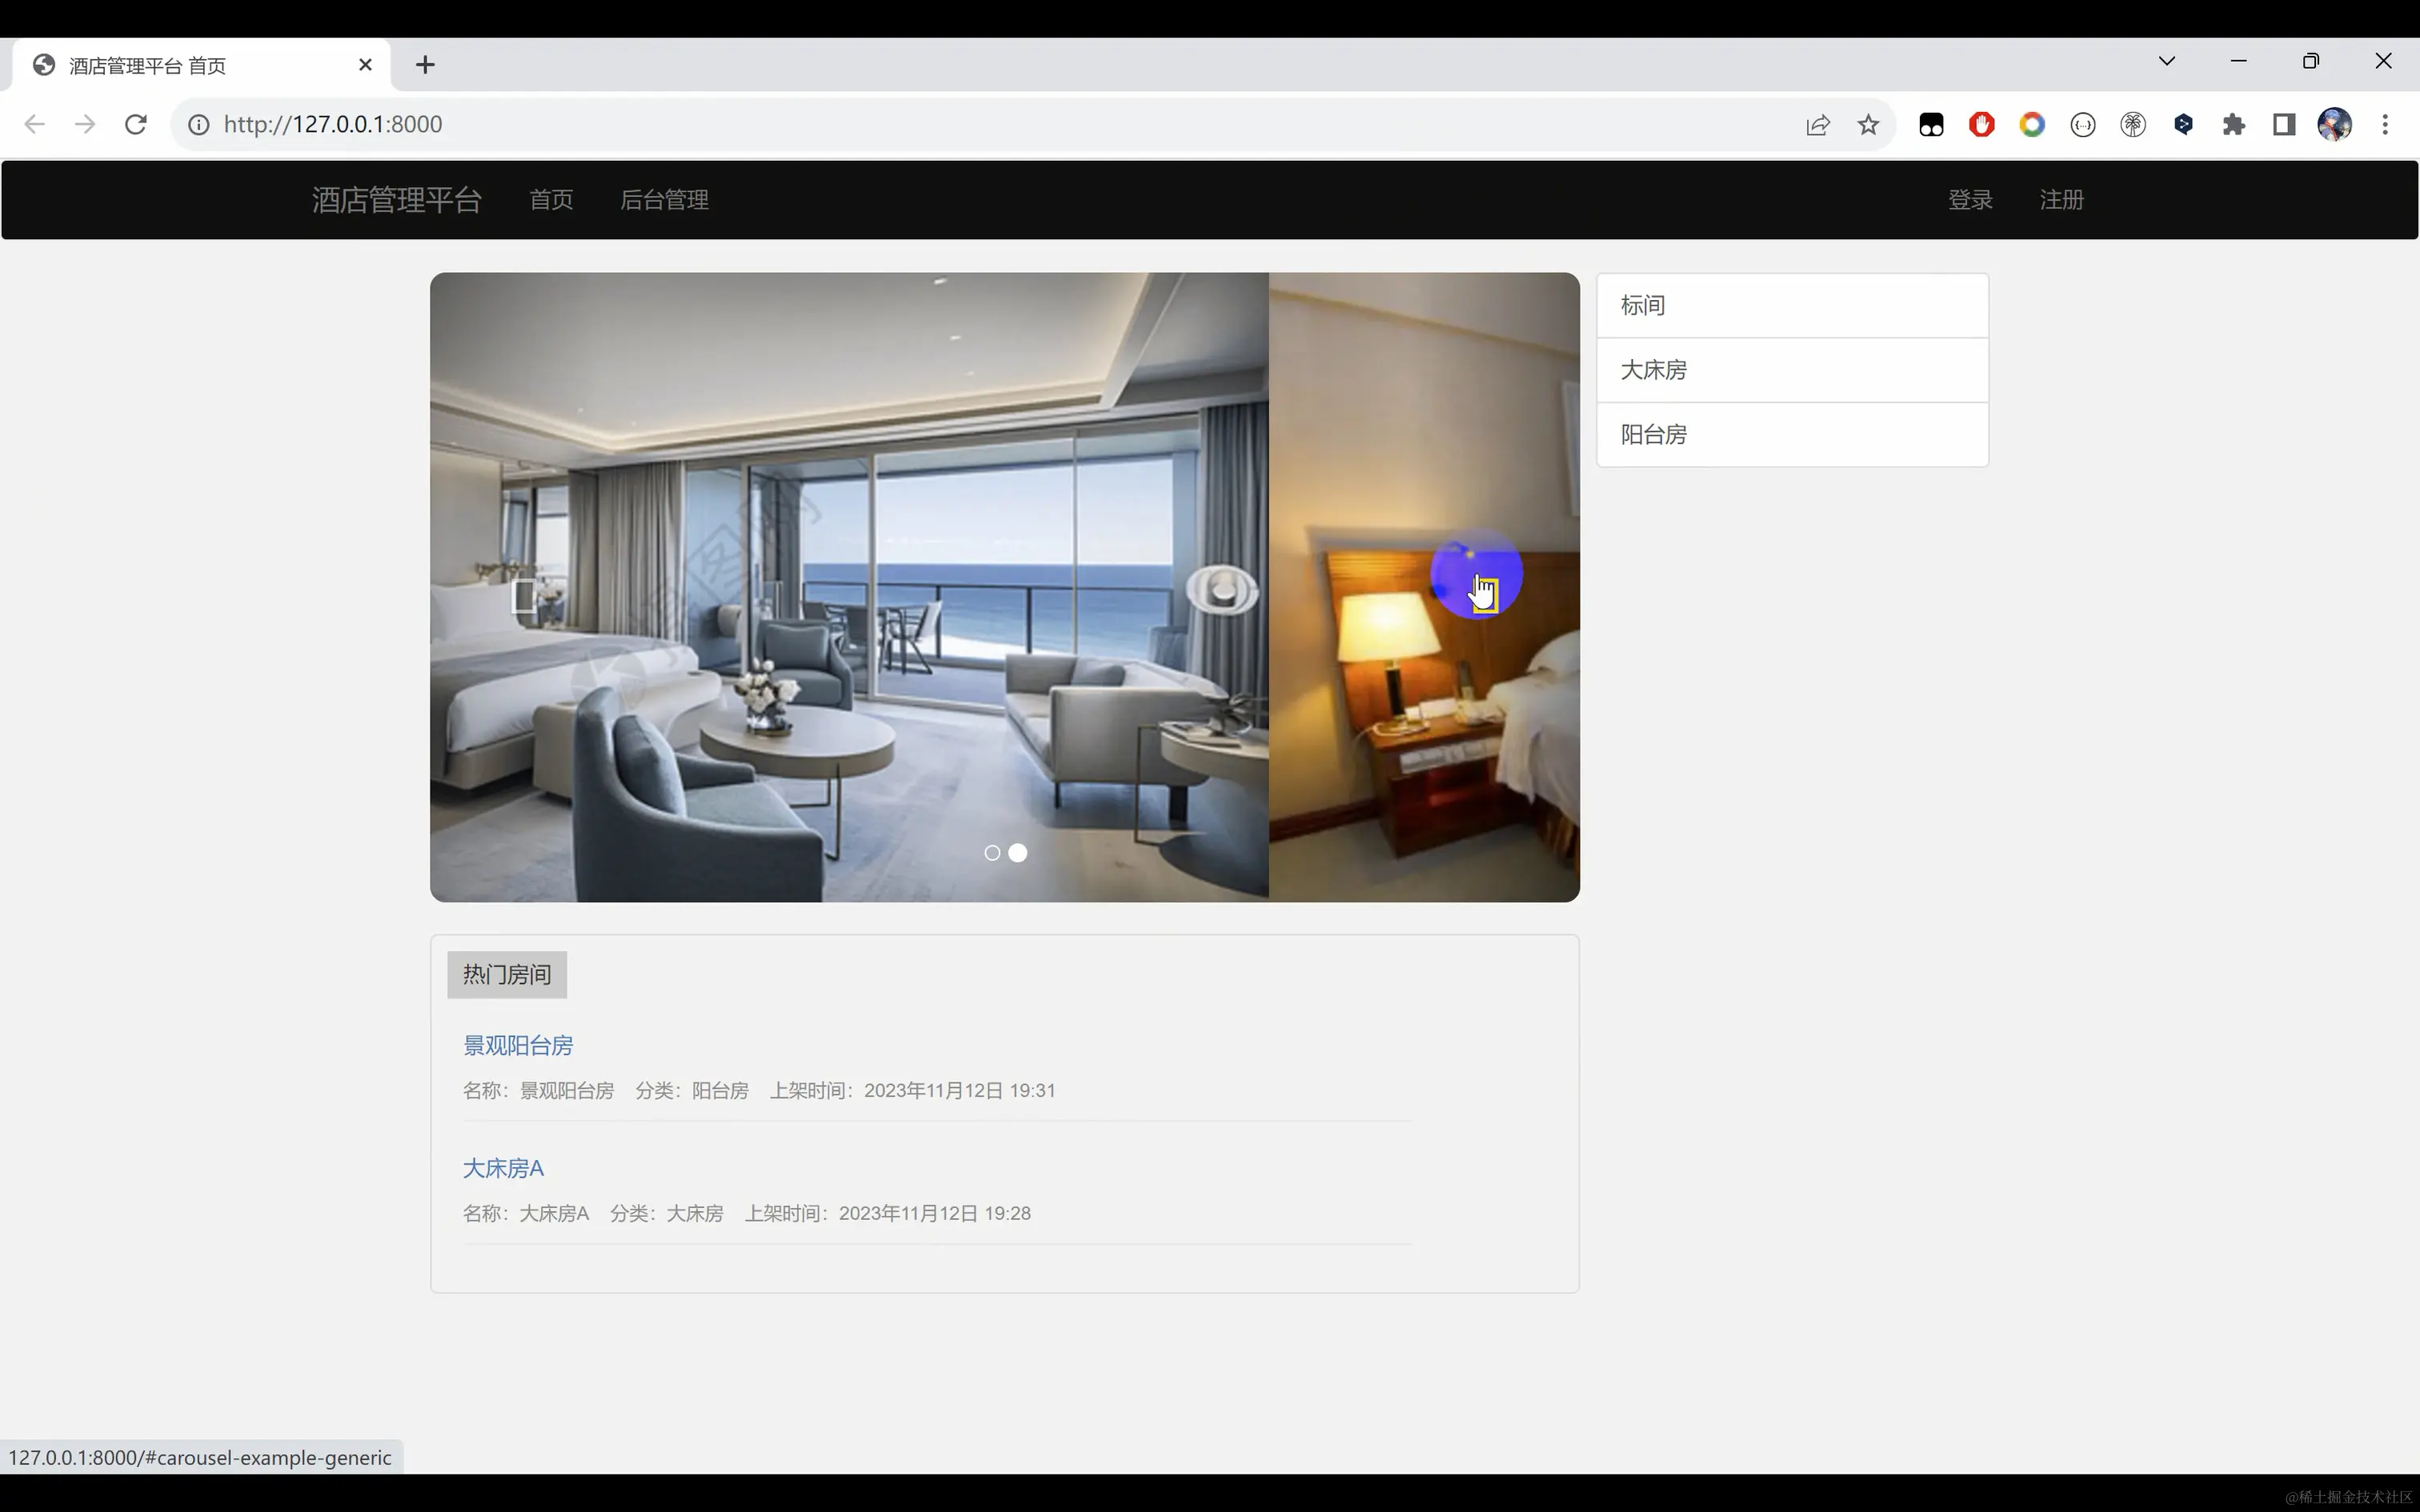Open the puzzle-piece Extensions menu icon
The image size is (2420, 1512).
coord(2233,124)
